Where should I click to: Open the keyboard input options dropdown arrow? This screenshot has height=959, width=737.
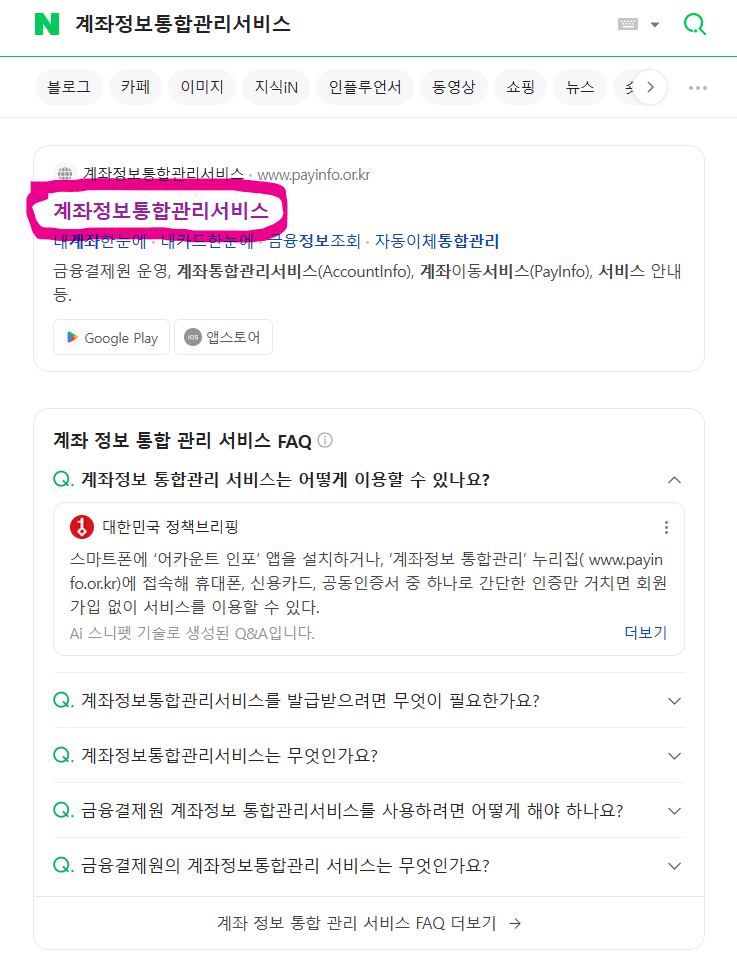(x=655, y=25)
